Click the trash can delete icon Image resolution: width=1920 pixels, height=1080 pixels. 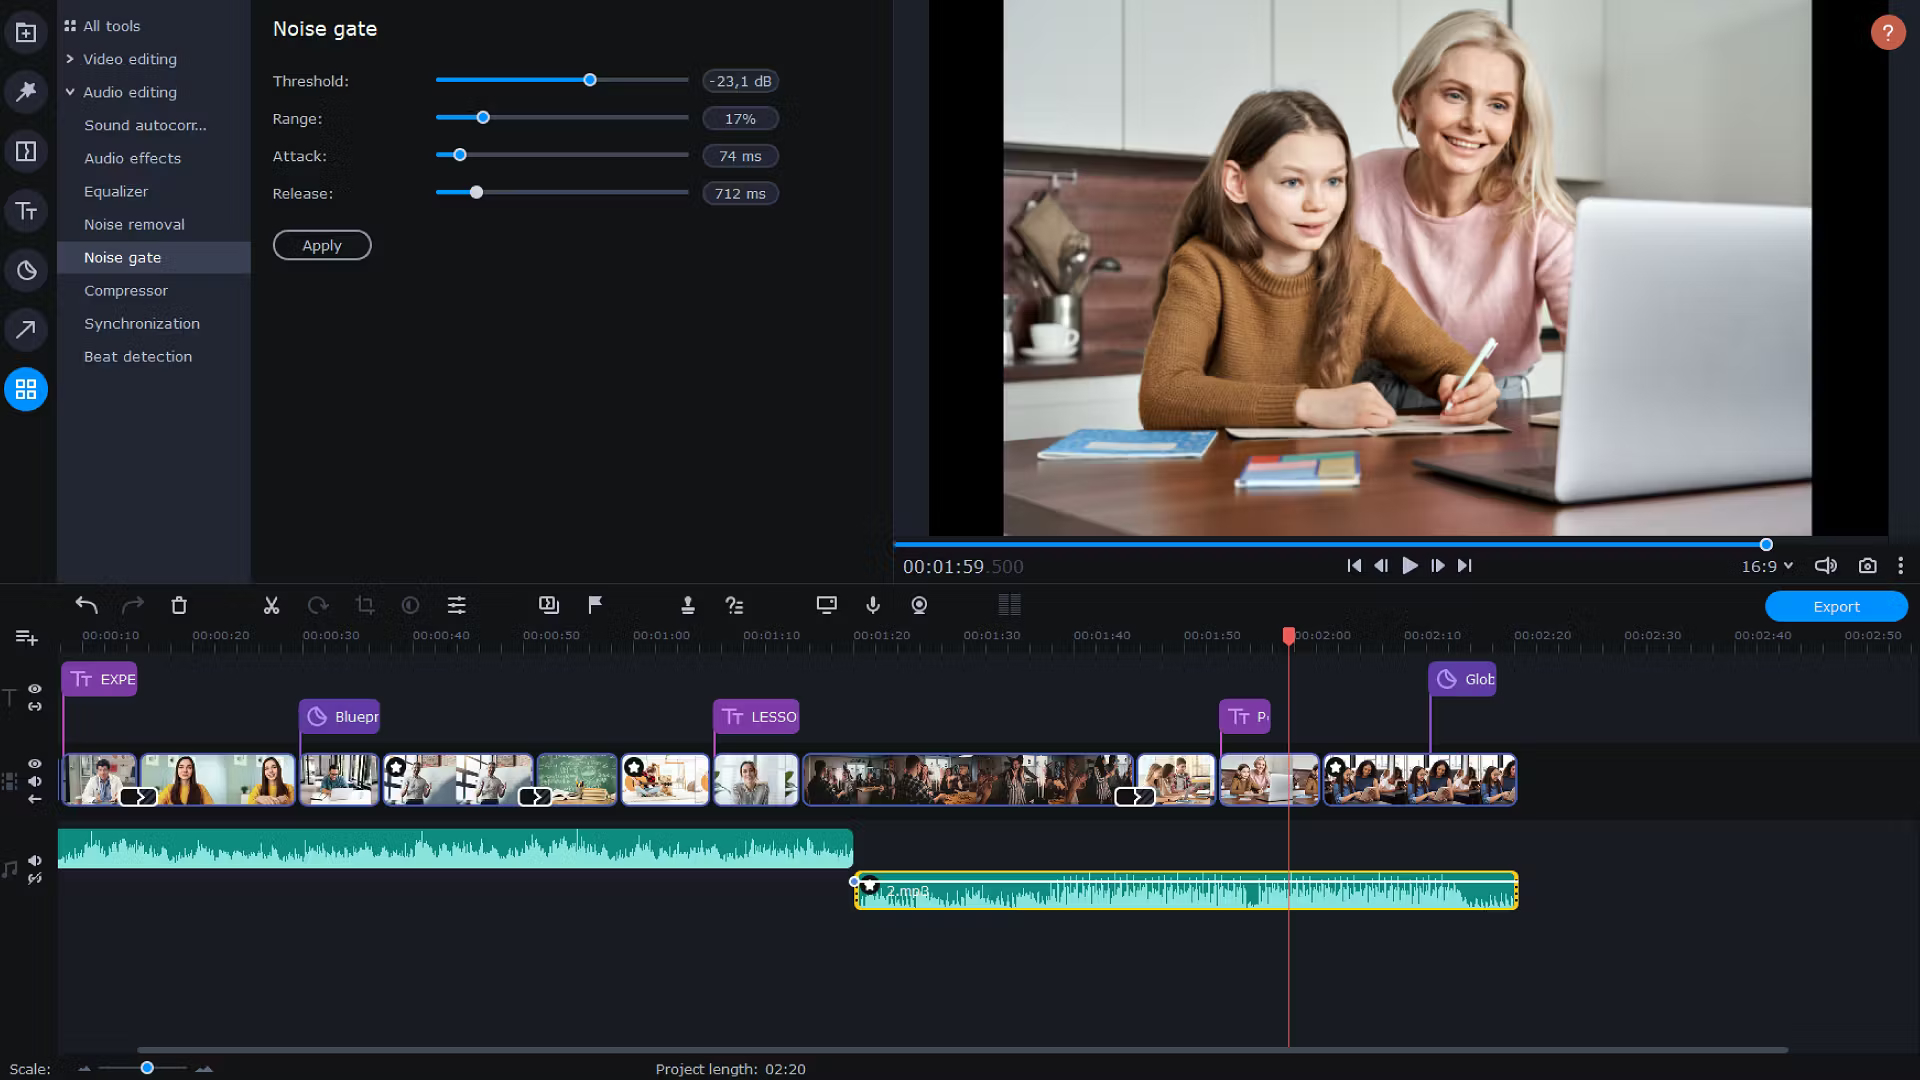tap(179, 605)
